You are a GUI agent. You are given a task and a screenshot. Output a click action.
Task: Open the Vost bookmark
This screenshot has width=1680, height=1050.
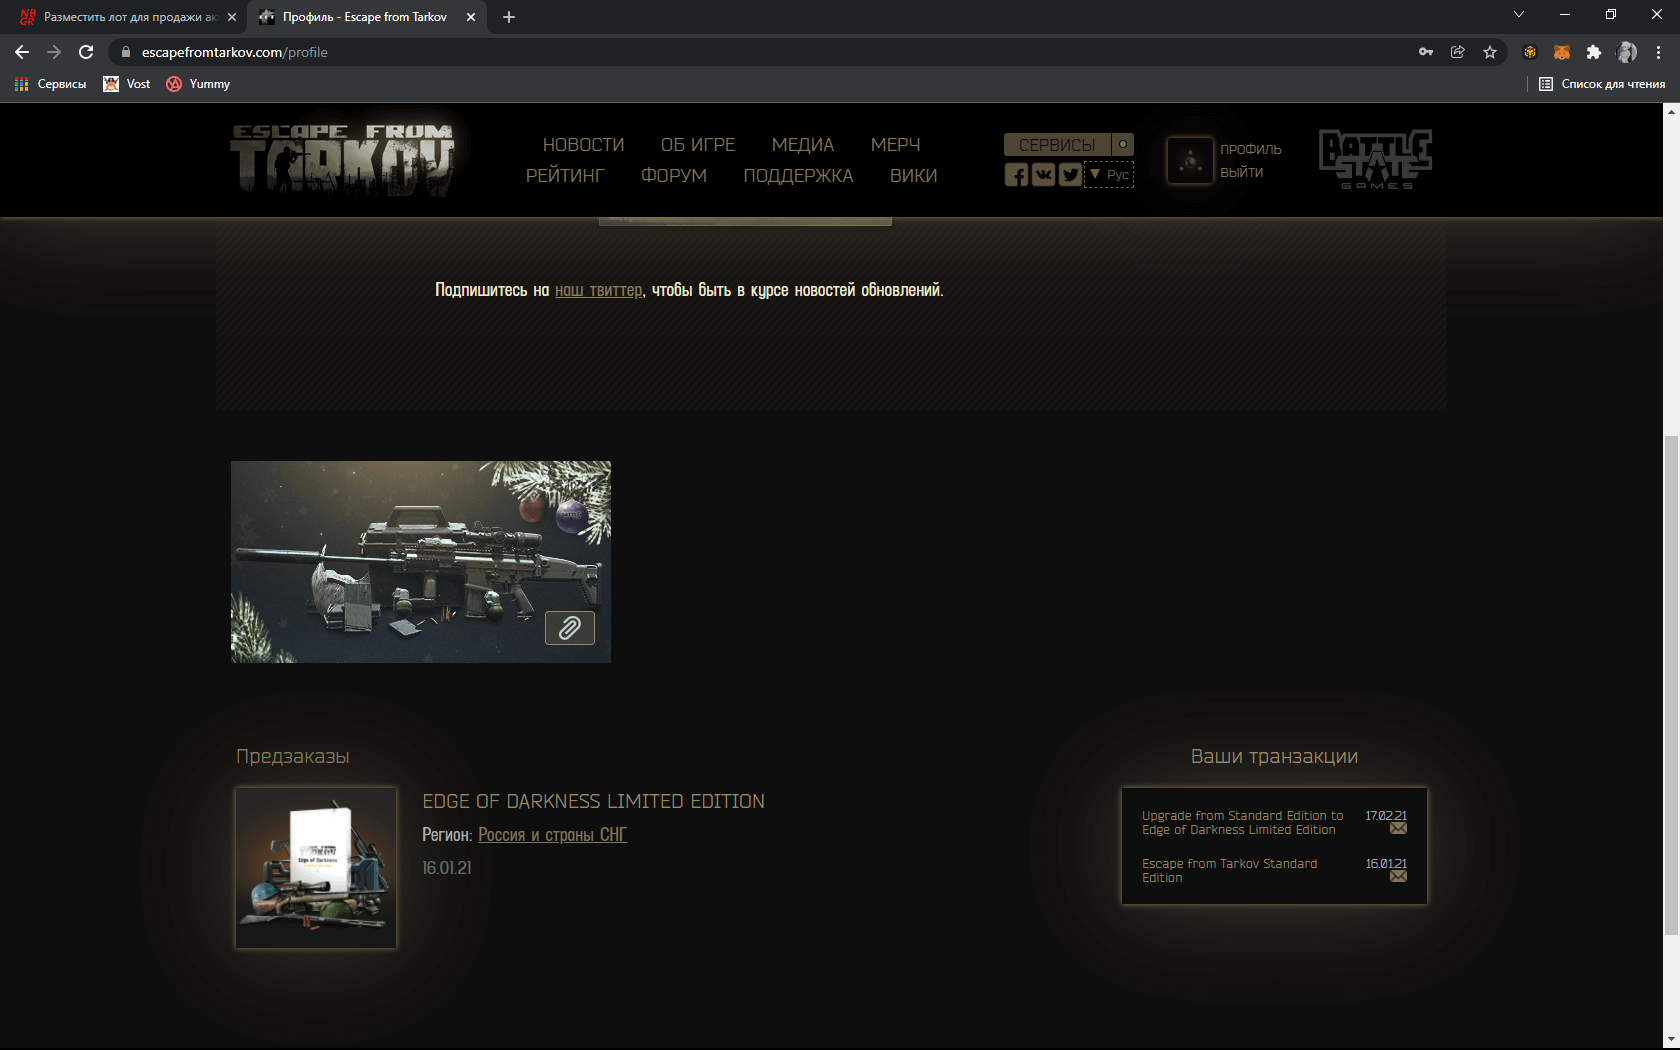click(127, 84)
